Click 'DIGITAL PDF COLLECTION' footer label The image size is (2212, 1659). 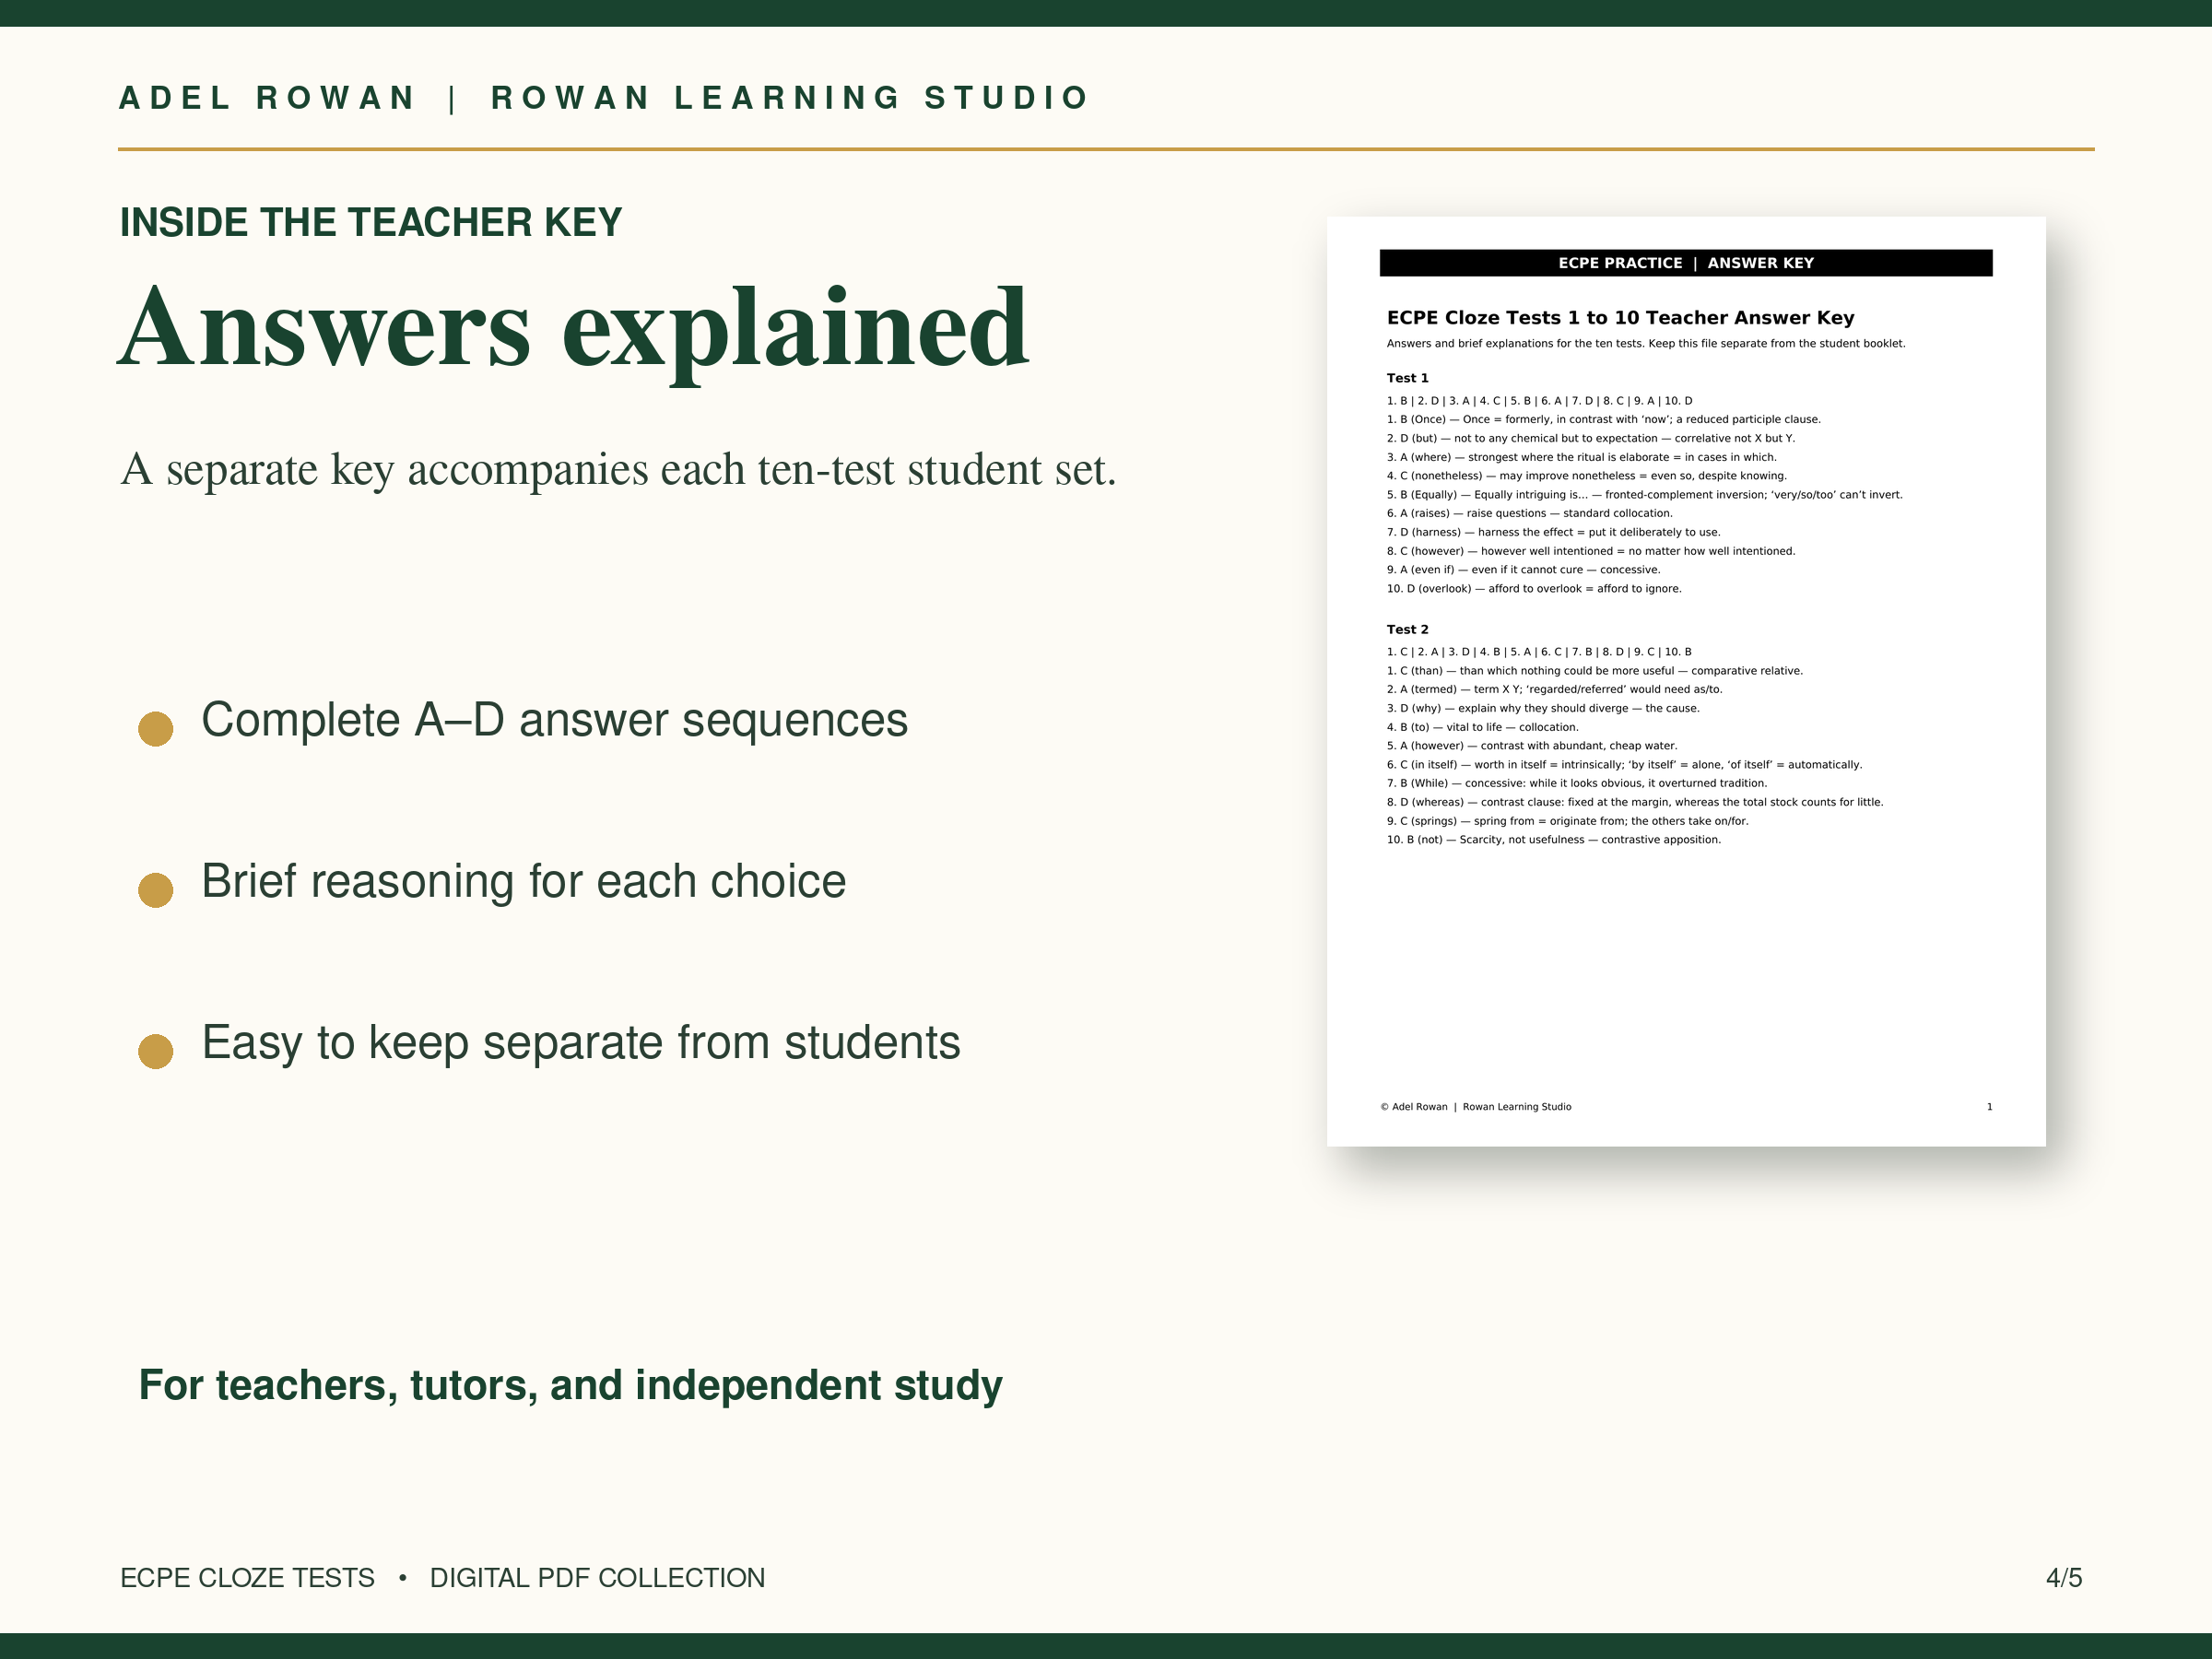[x=597, y=1578]
